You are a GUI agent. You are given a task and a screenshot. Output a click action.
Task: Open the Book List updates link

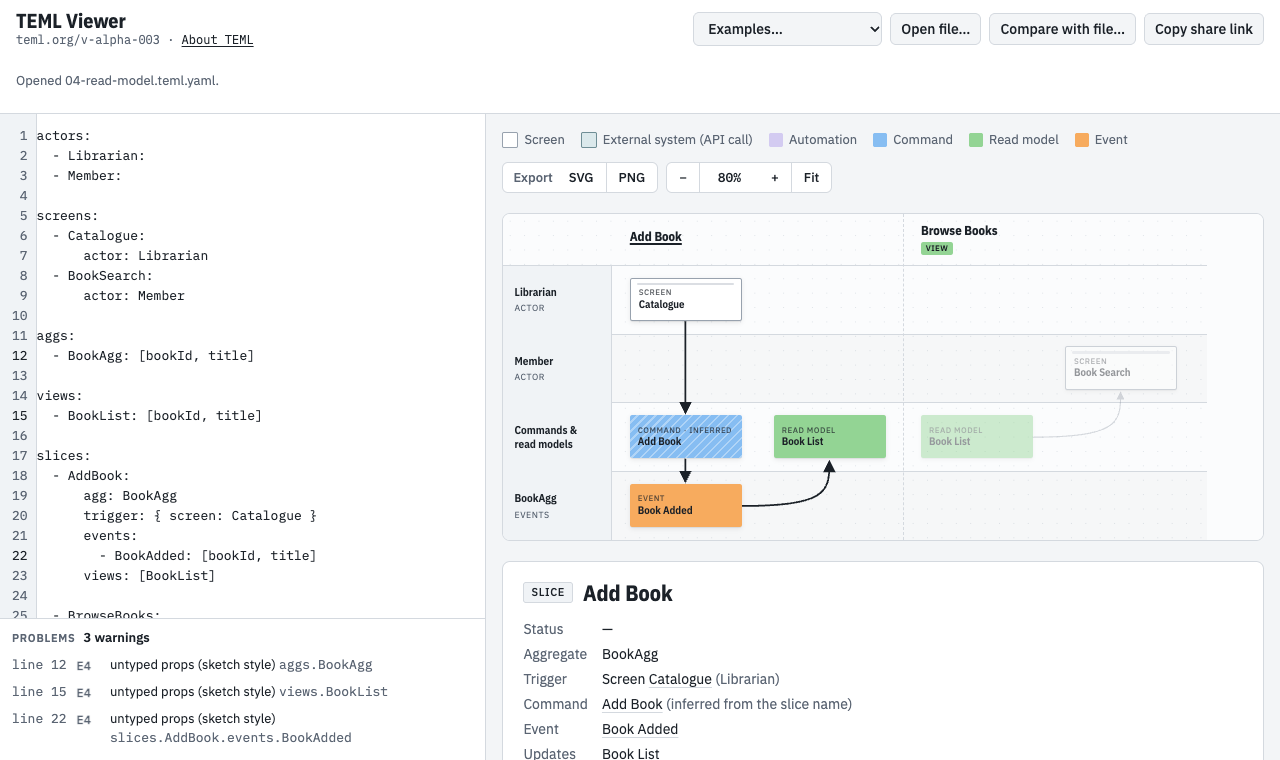click(631, 754)
